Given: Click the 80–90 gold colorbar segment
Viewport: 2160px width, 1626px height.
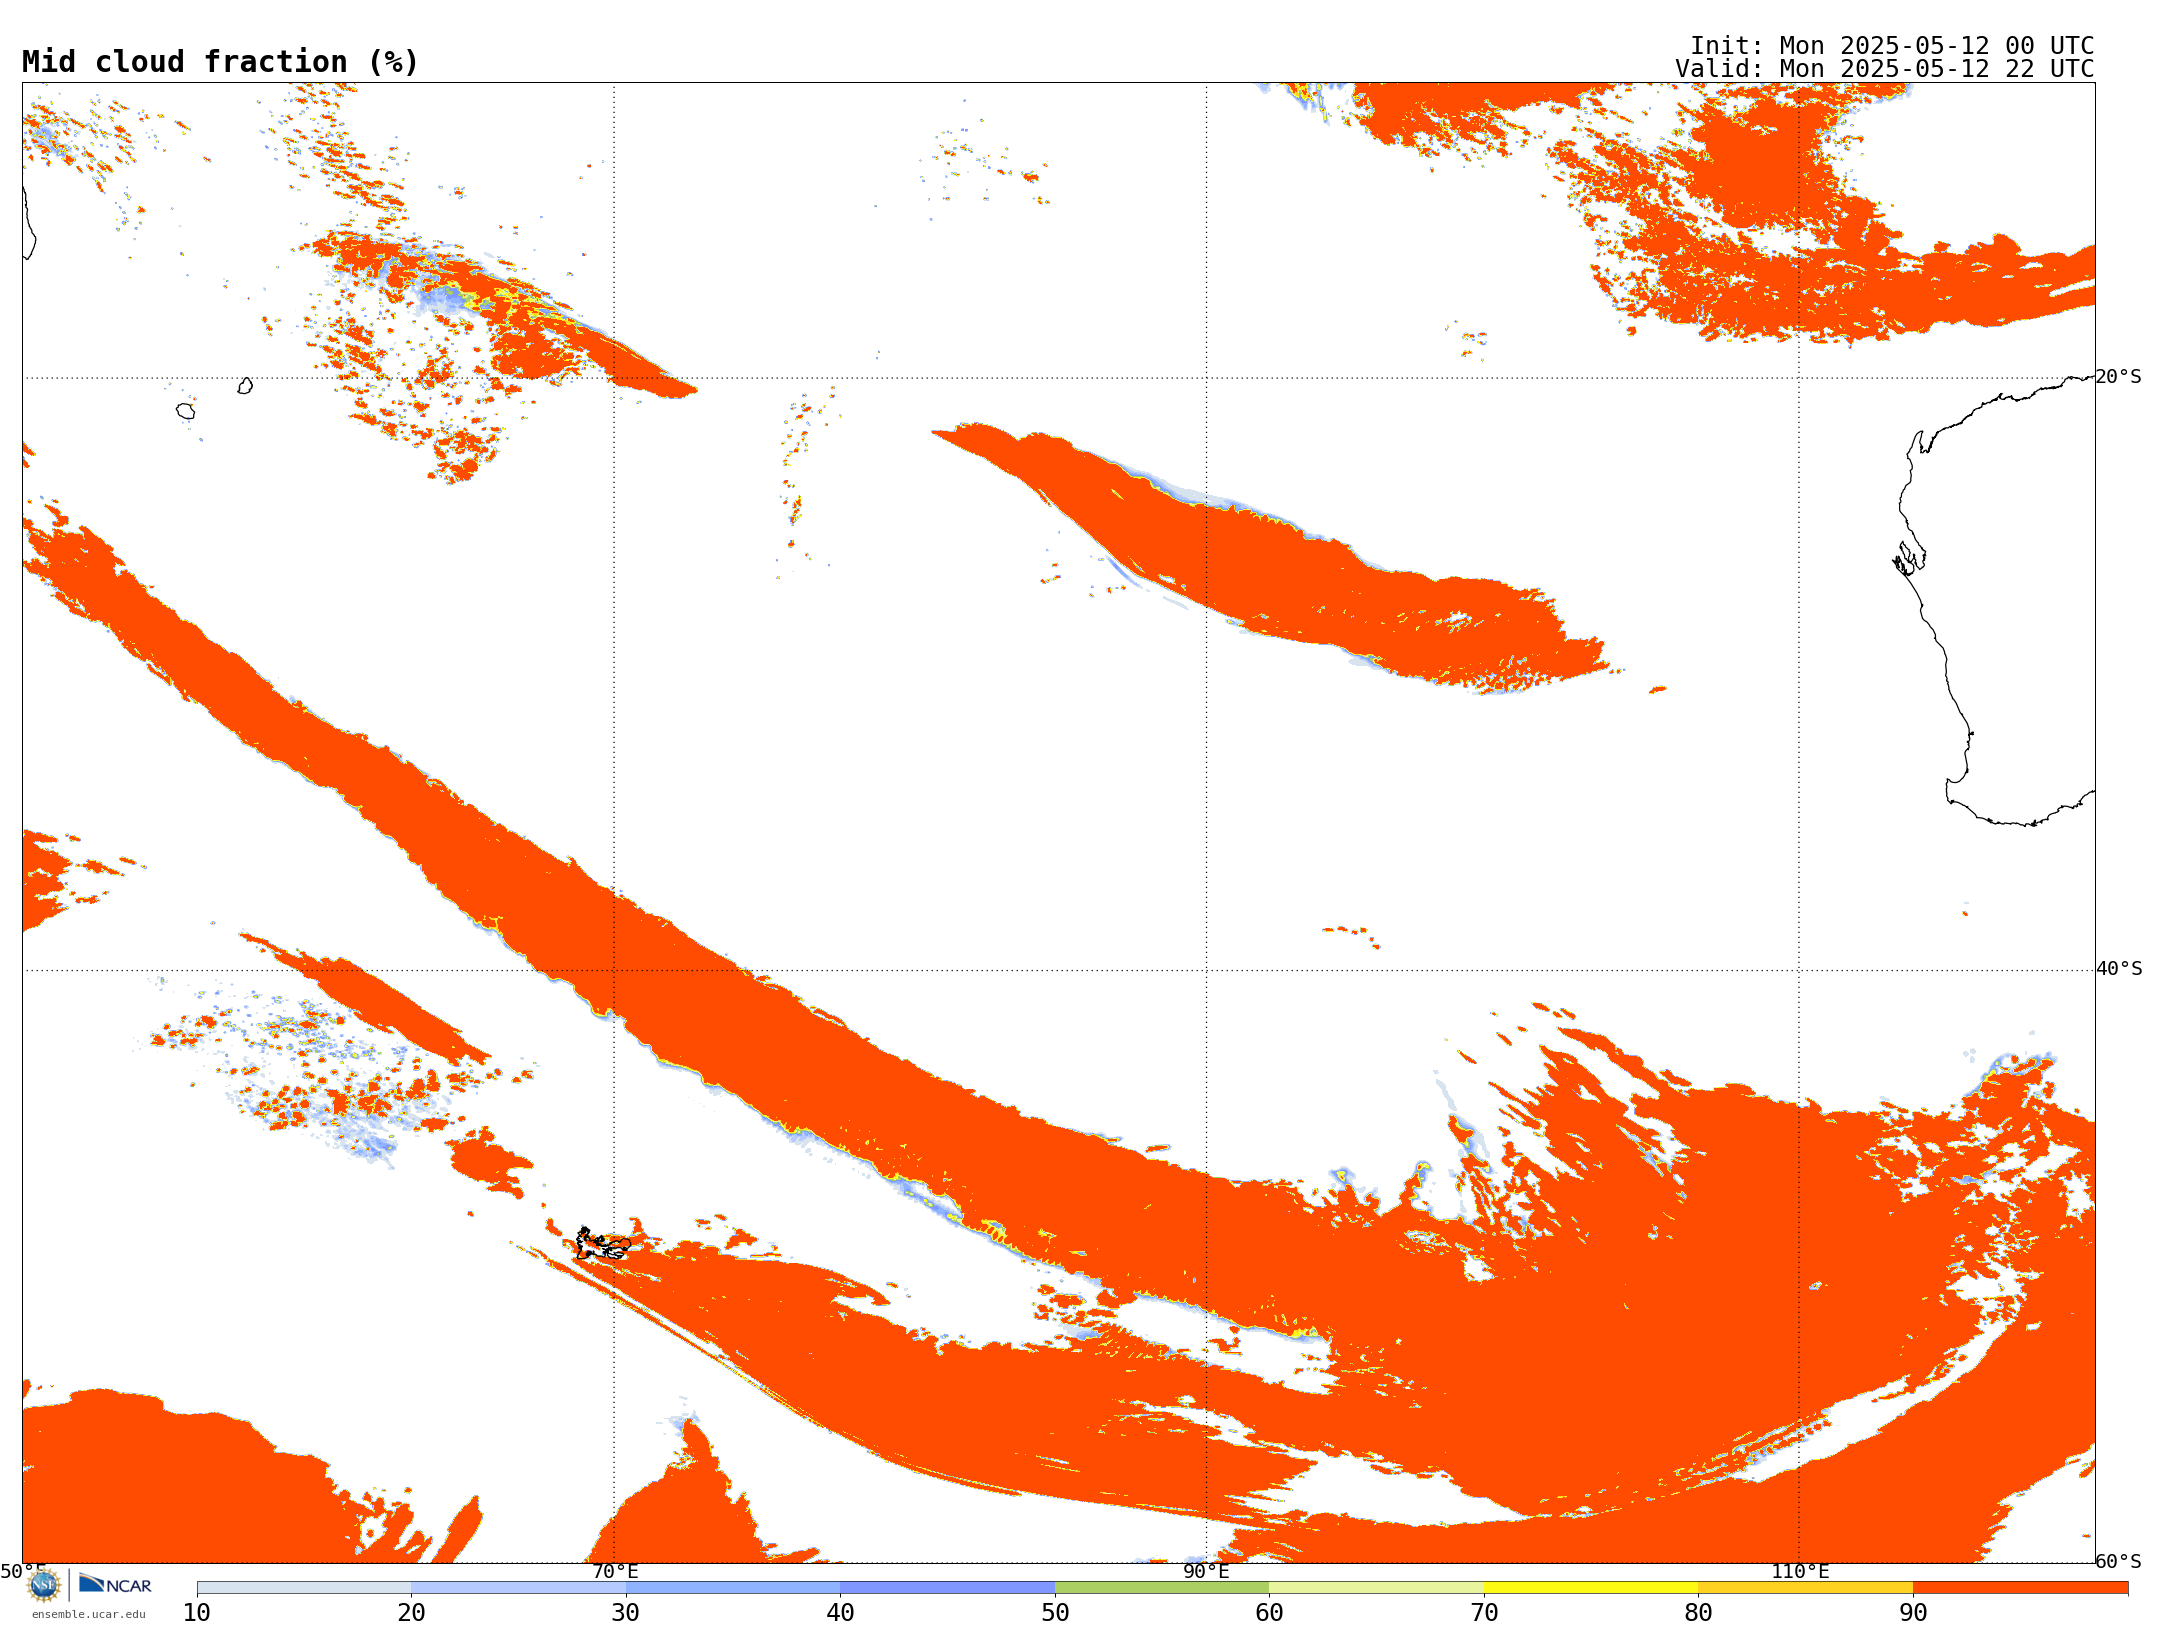Looking at the screenshot, I should pyautogui.click(x=1806, y=1588).
